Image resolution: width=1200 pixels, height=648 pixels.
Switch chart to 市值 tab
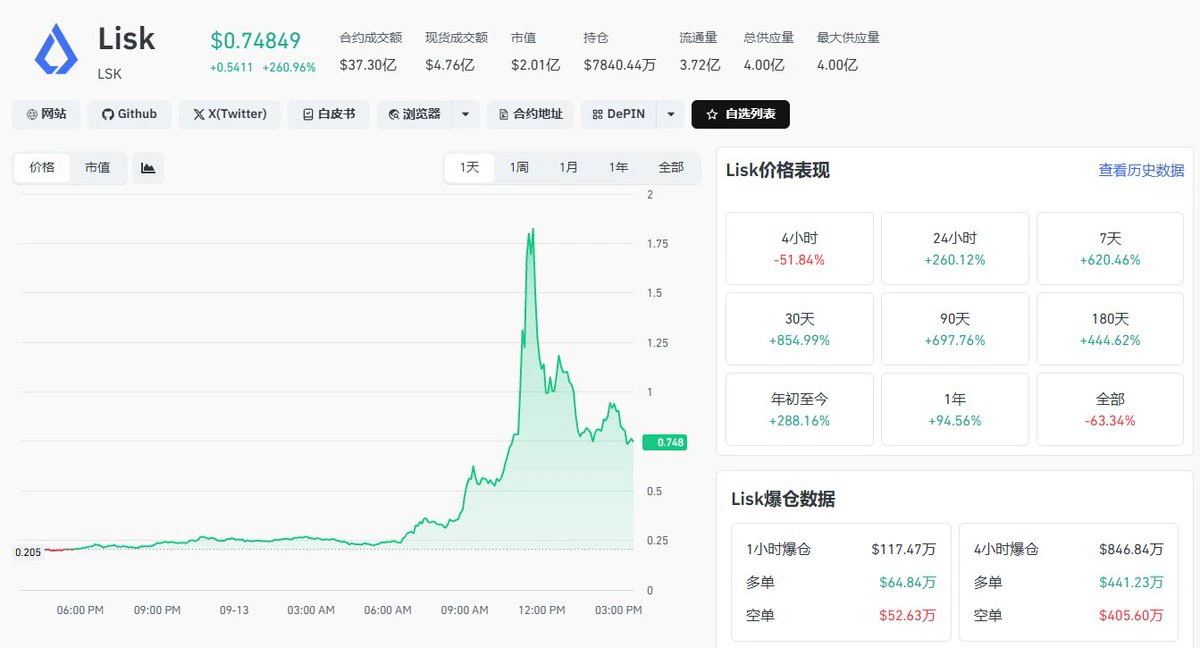[x=98, y=168]
